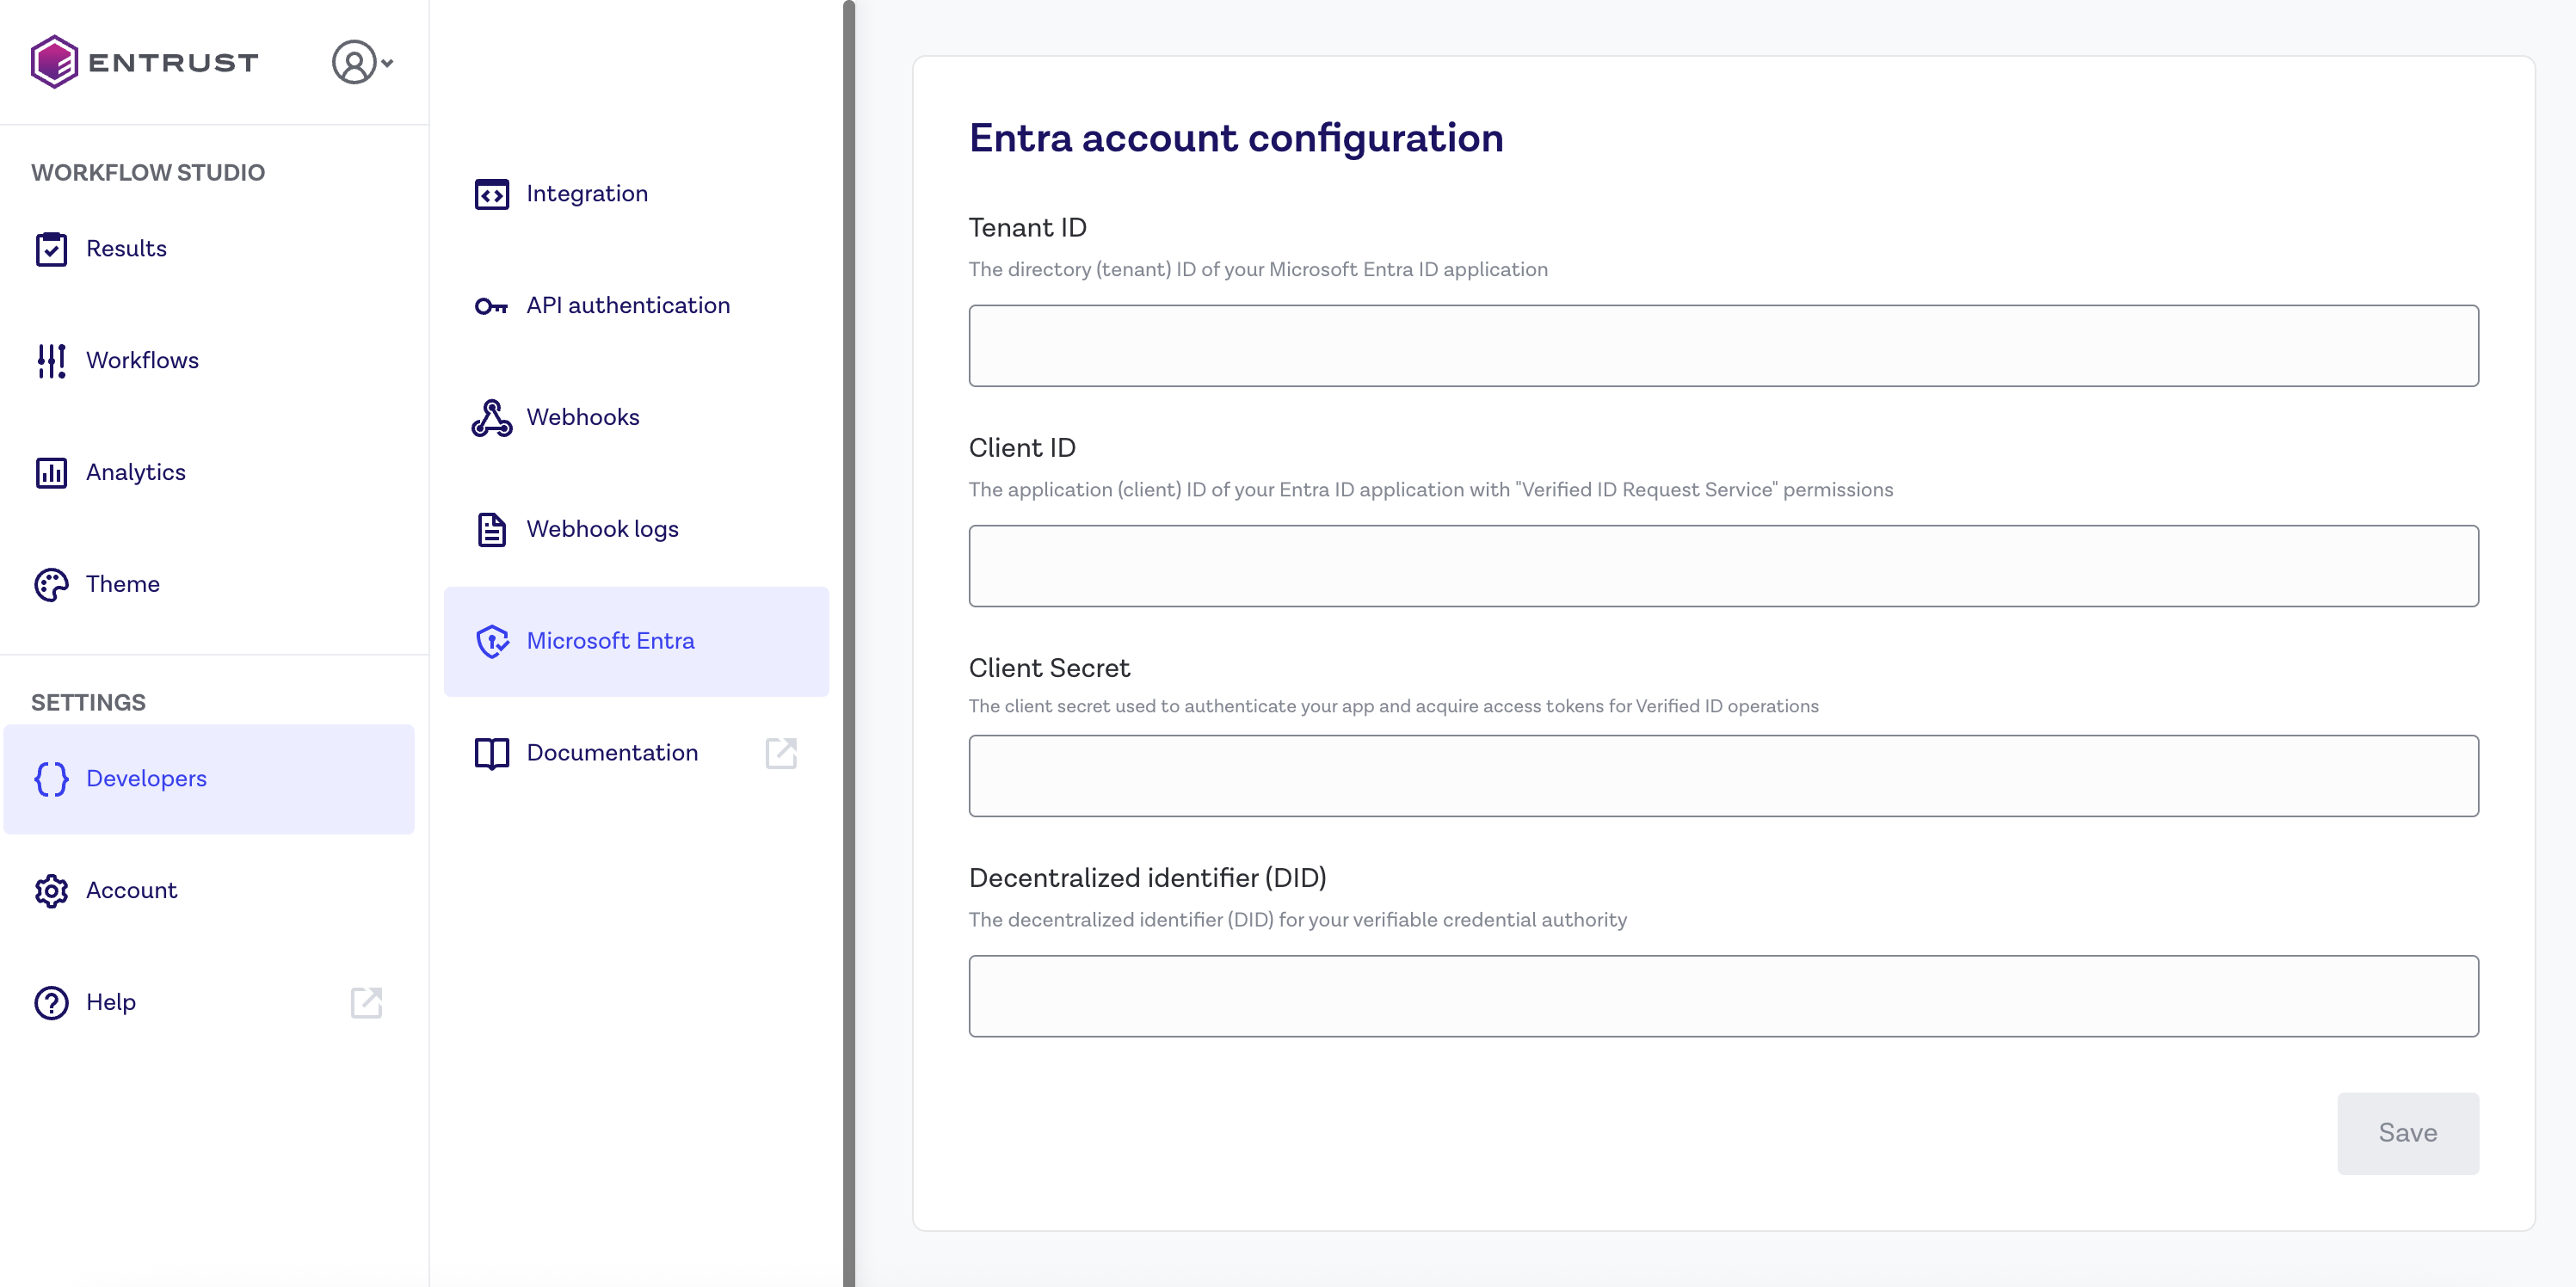The width and height of the screenshot is (2576, 1287).
Task: Click the Workflows sliders icon
Action: pyautogui.click(x=51, y=361)
